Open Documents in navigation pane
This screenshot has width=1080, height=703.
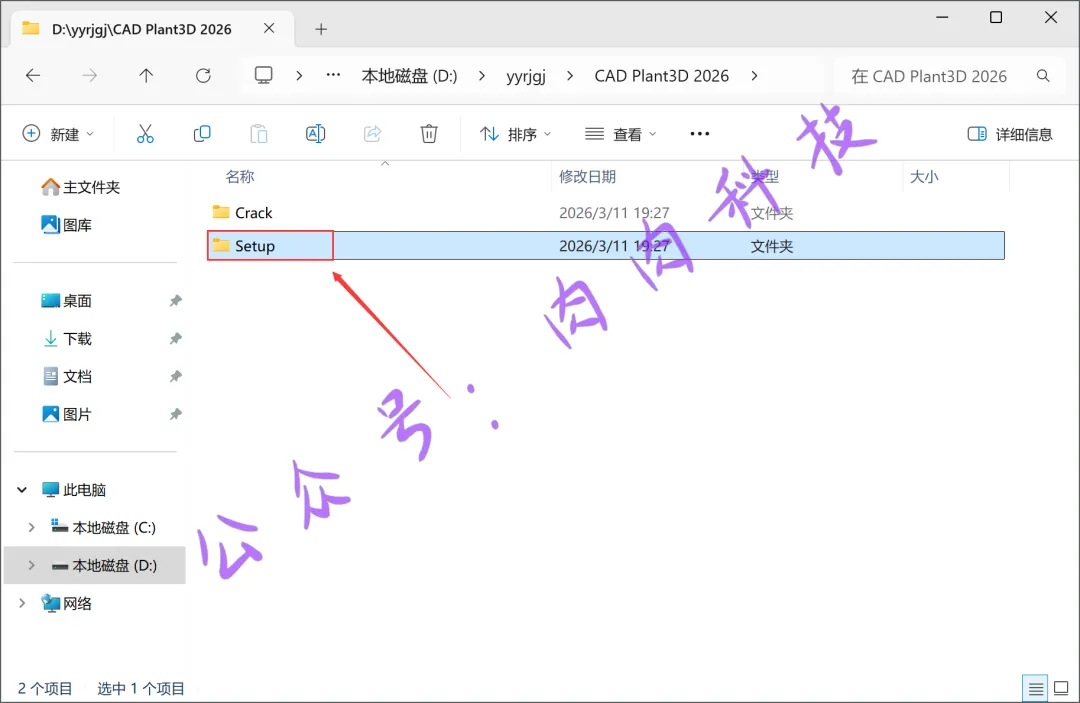[x=67, y=377]
